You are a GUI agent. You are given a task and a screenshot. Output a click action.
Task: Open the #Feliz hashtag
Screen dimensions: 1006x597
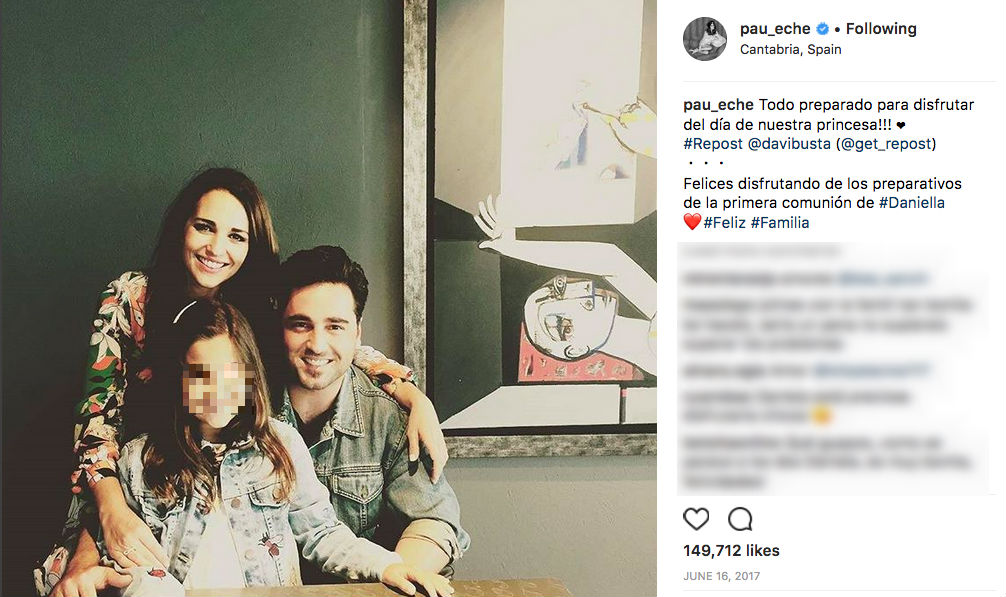[724, 223]
